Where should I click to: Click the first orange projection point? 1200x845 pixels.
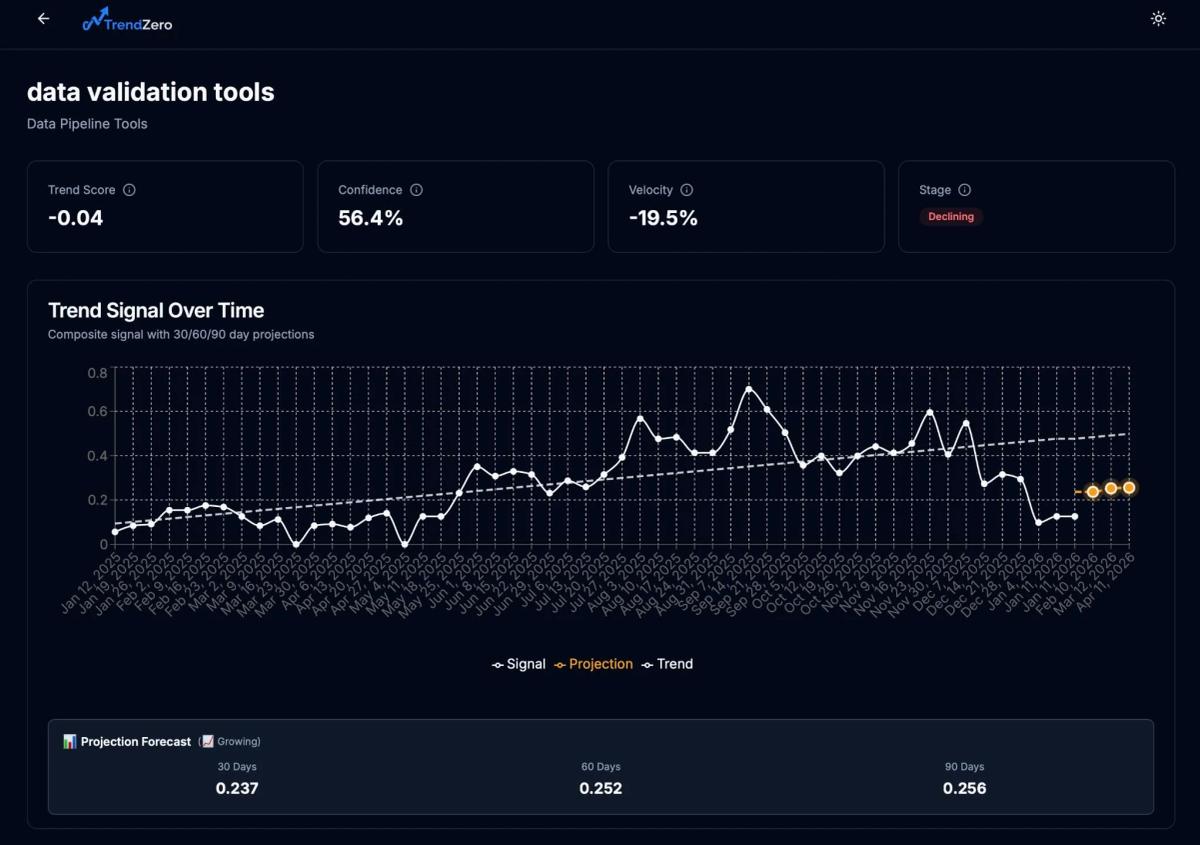[1093, 492]
